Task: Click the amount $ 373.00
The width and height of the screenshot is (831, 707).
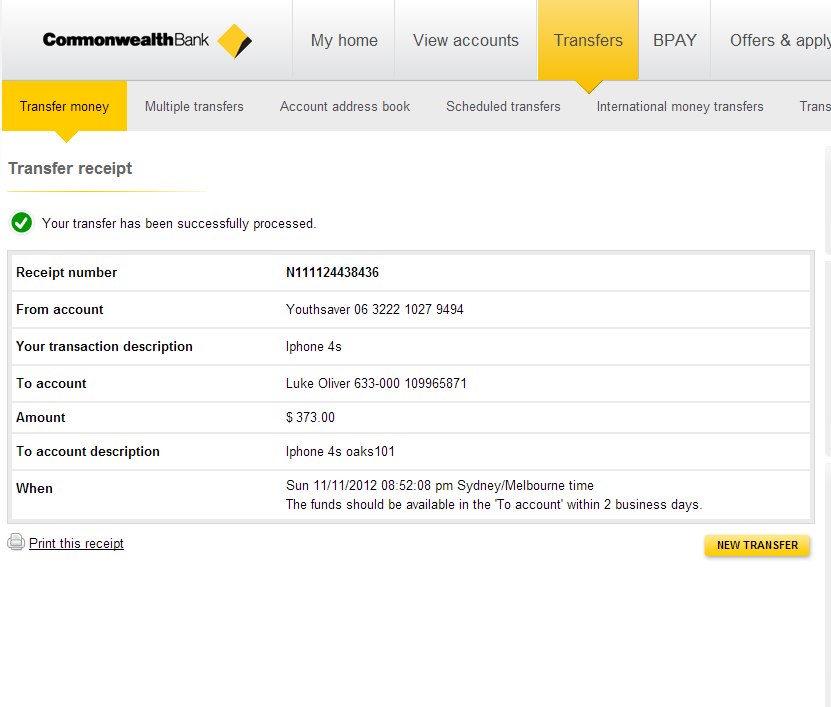Action: 311,418
